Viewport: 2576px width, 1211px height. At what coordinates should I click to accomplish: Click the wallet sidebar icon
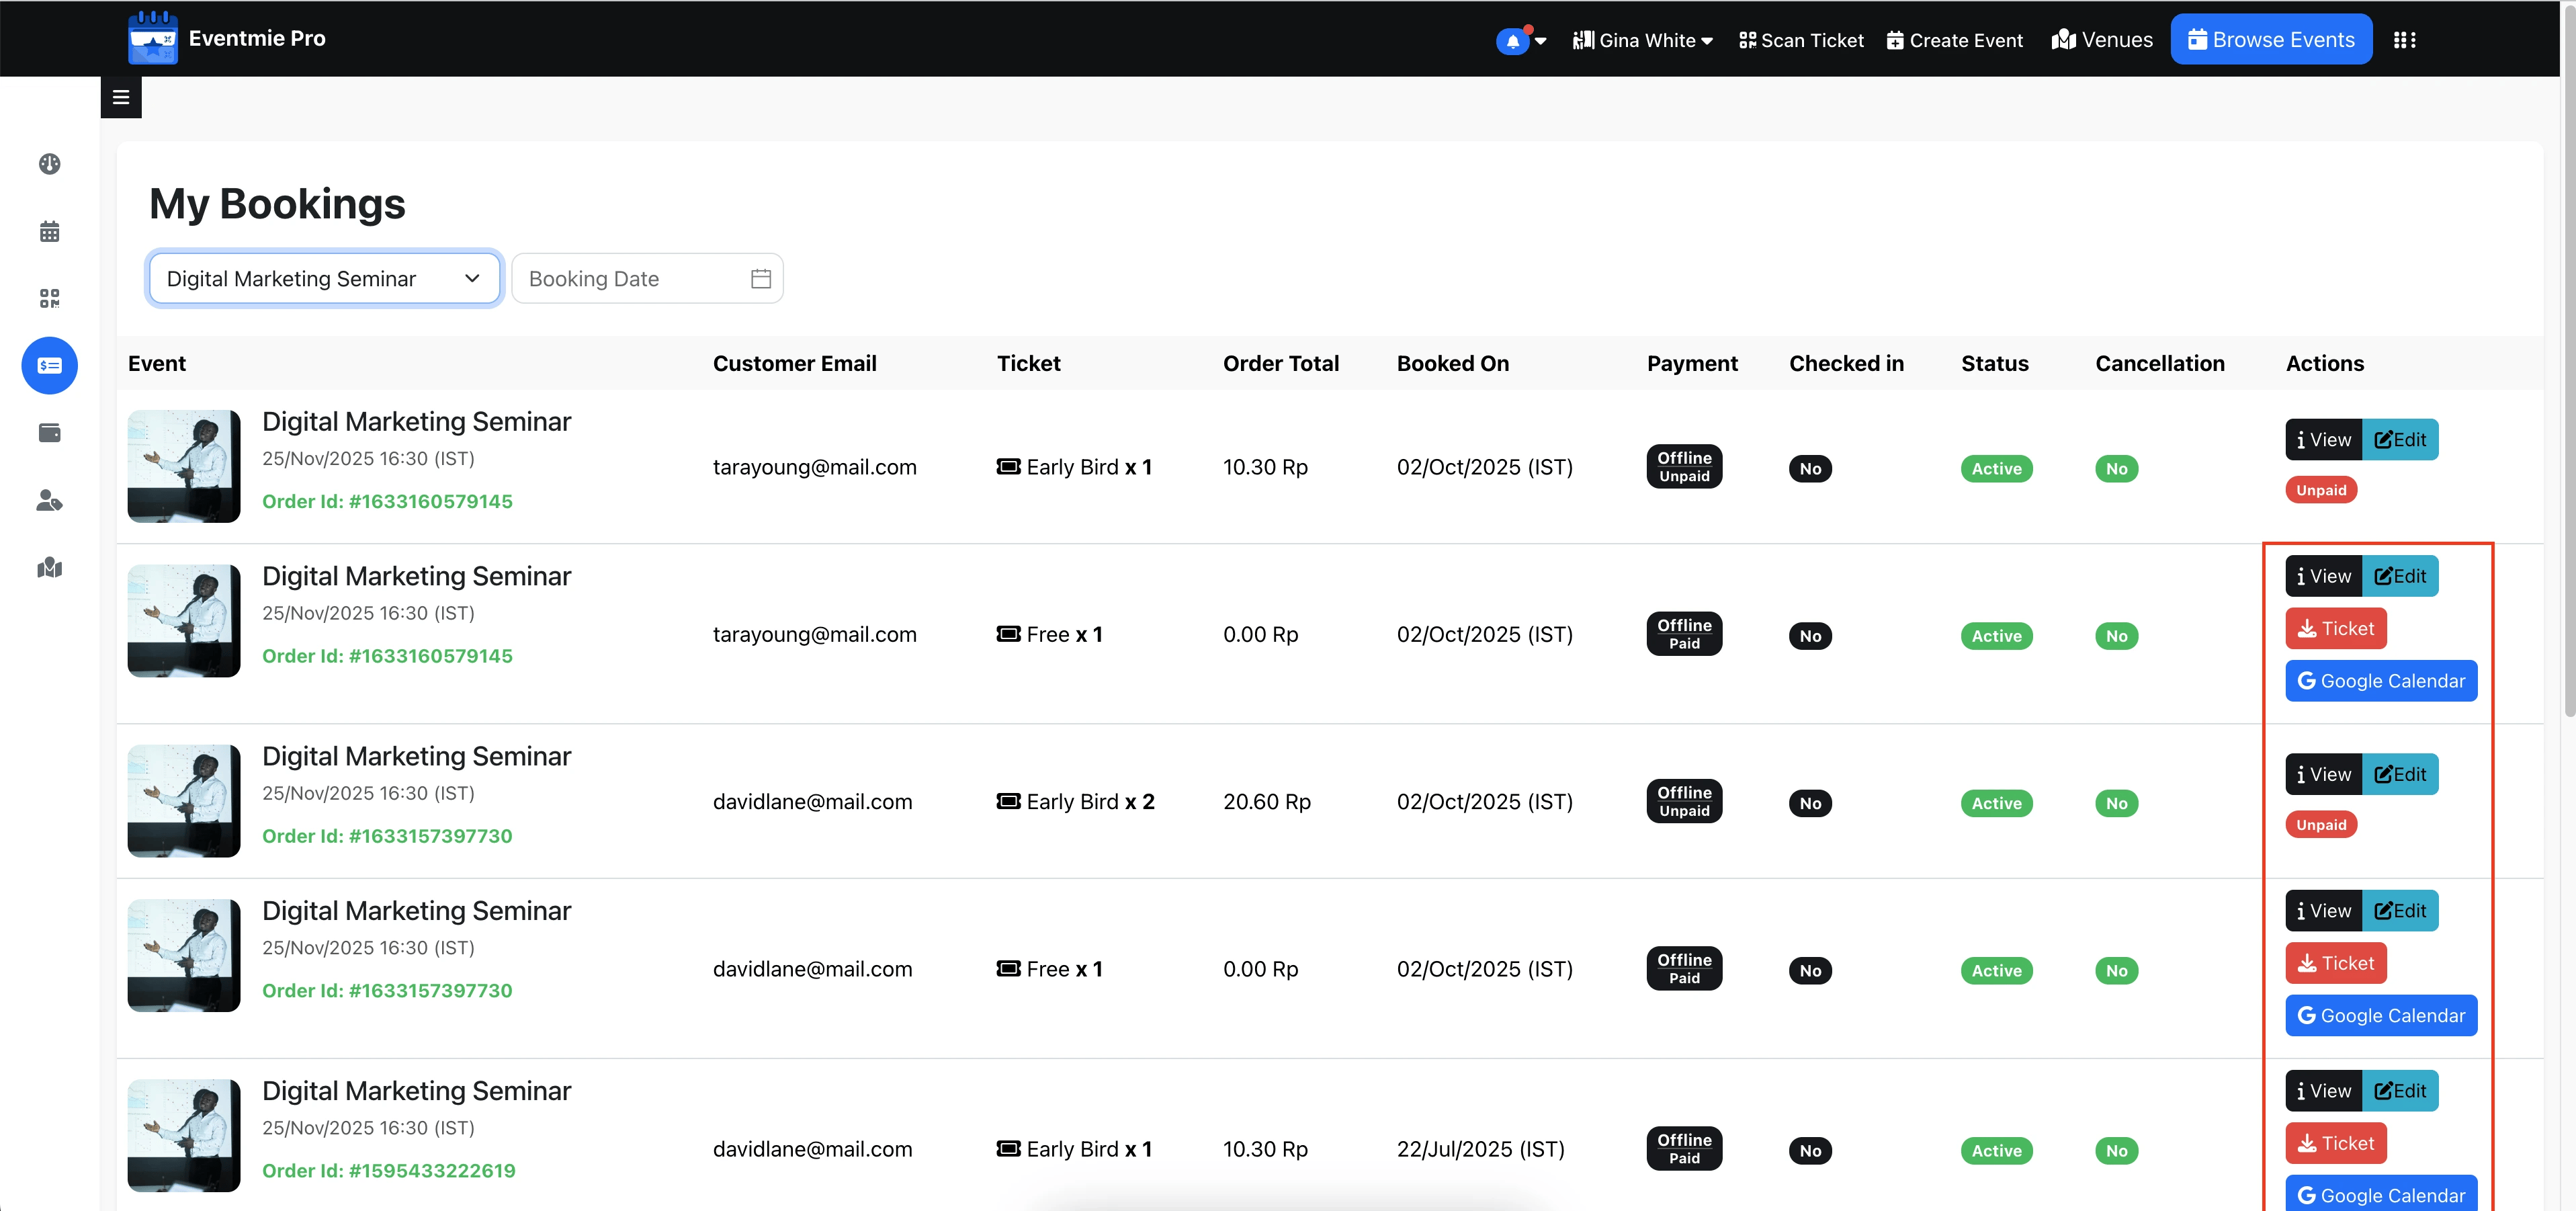(x=49, y=433)
